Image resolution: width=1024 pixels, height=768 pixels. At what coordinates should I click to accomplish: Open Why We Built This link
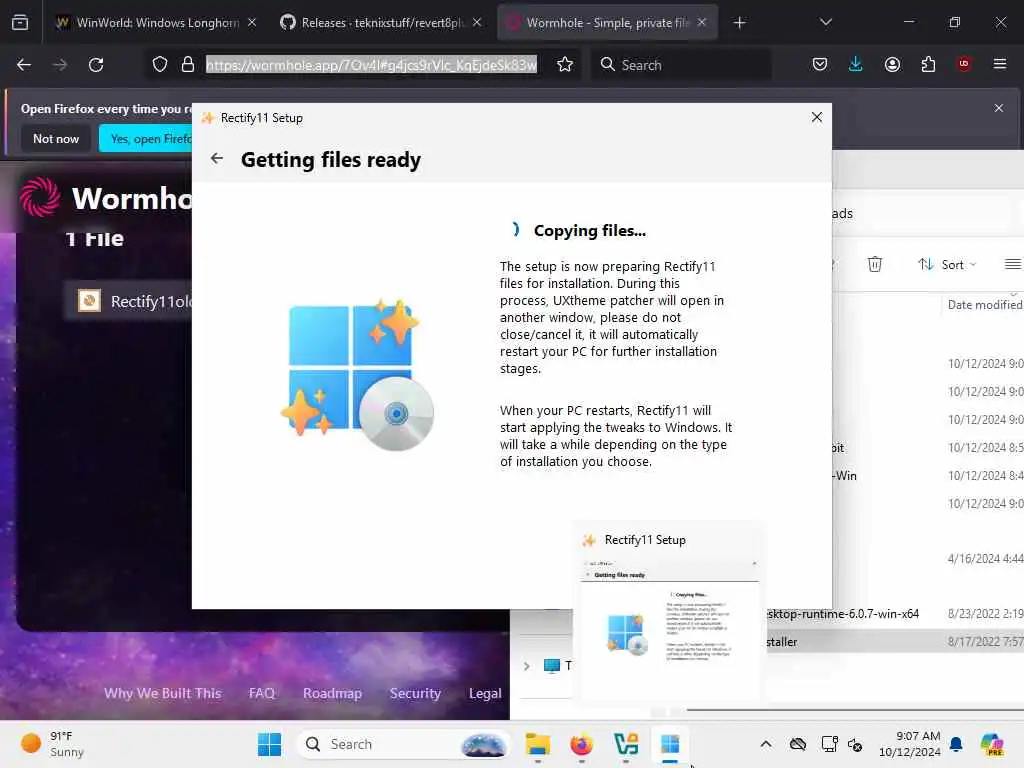point(163,693)
